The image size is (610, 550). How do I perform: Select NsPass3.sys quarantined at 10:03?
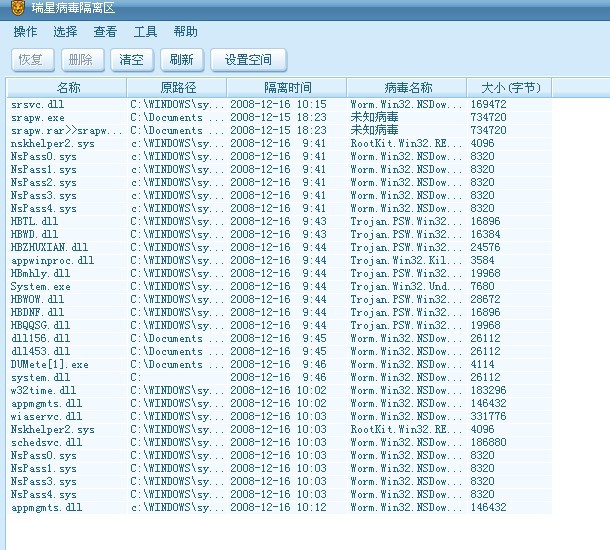point(279,481)
